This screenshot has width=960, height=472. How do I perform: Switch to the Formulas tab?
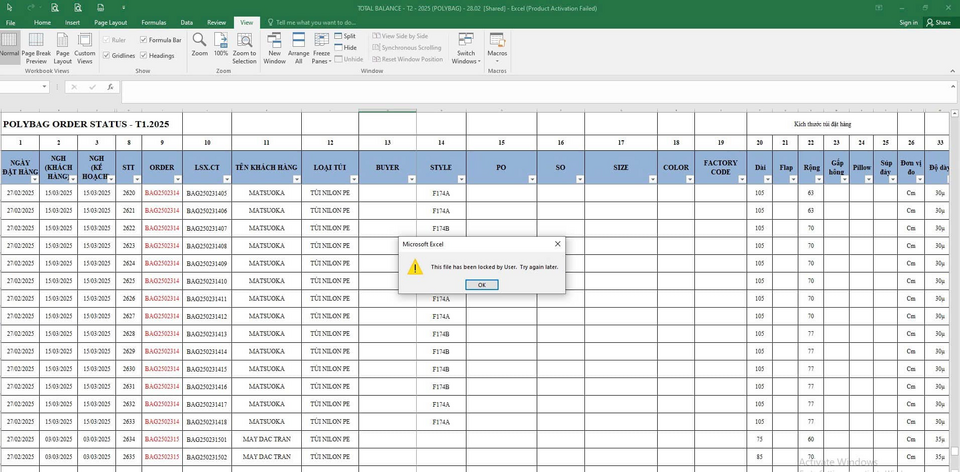154,23
